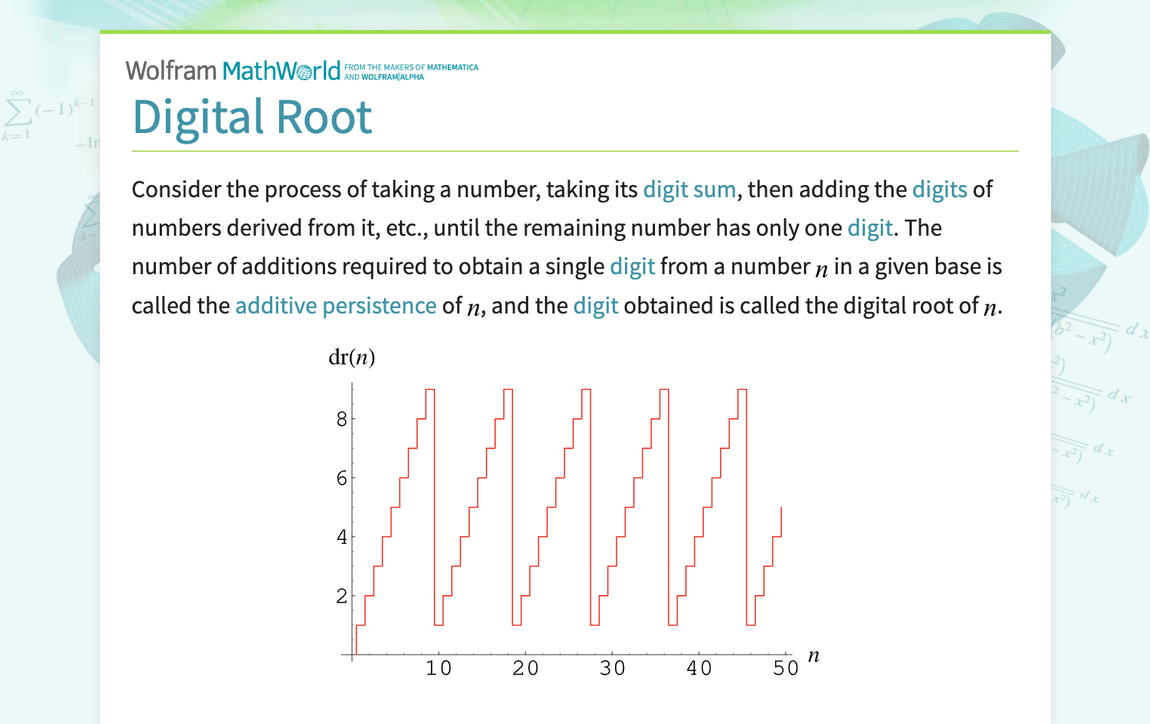This screenshot has width=1150, height=724.
Task: Open the 'digits' hyperlink on the first line
Action: point(940,189)
